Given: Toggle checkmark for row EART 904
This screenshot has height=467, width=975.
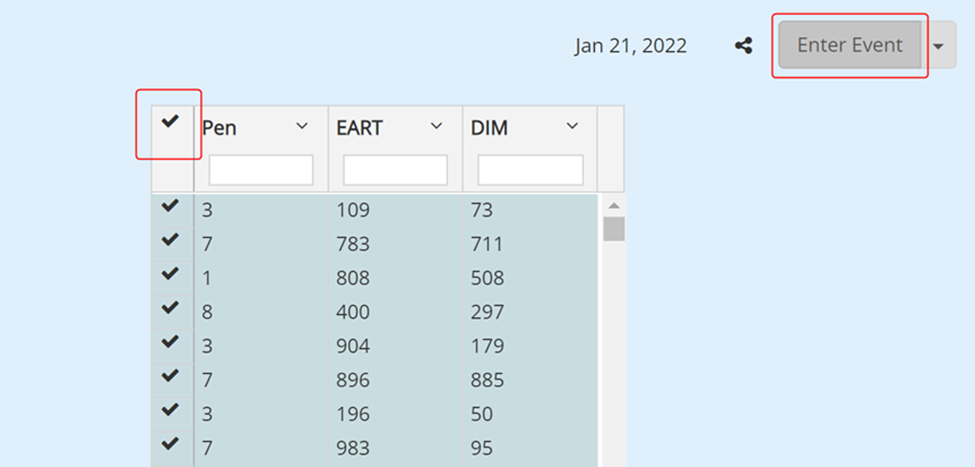Looking at the screenshot, I should point(170,342).
